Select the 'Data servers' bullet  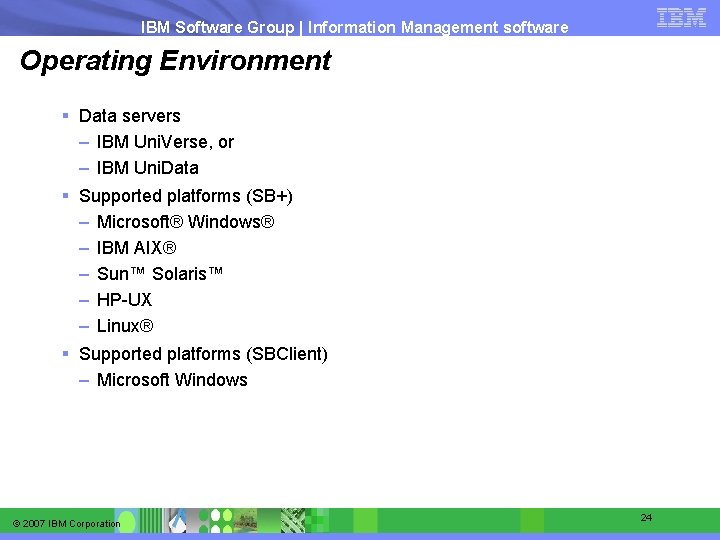click(129, 116)
